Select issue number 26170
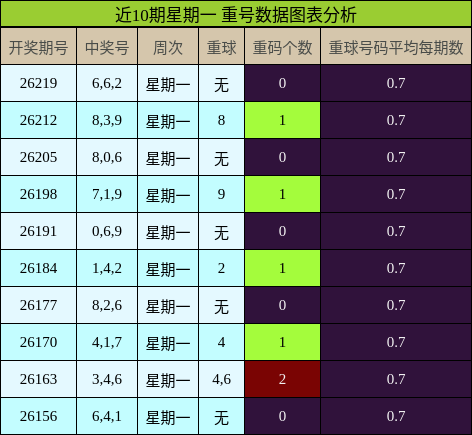The image size is (472, 435). [x=39, y=342]
